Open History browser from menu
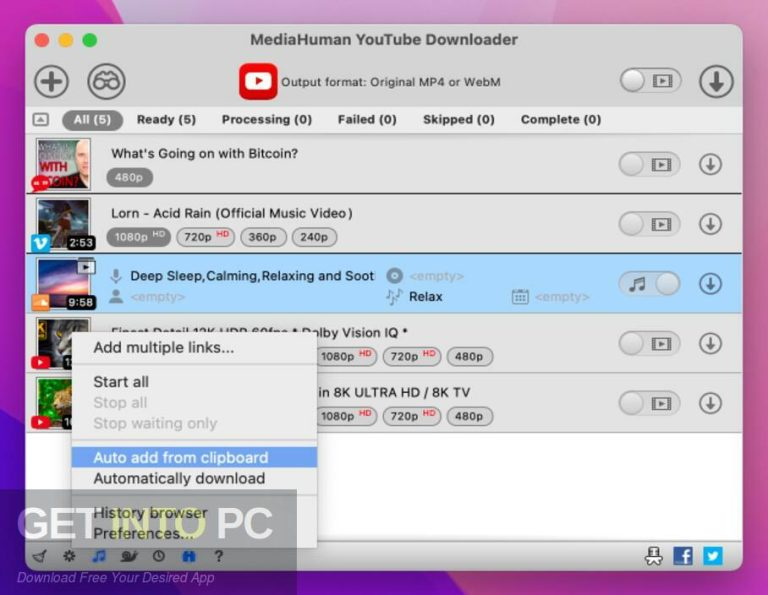 pos(194,513)
